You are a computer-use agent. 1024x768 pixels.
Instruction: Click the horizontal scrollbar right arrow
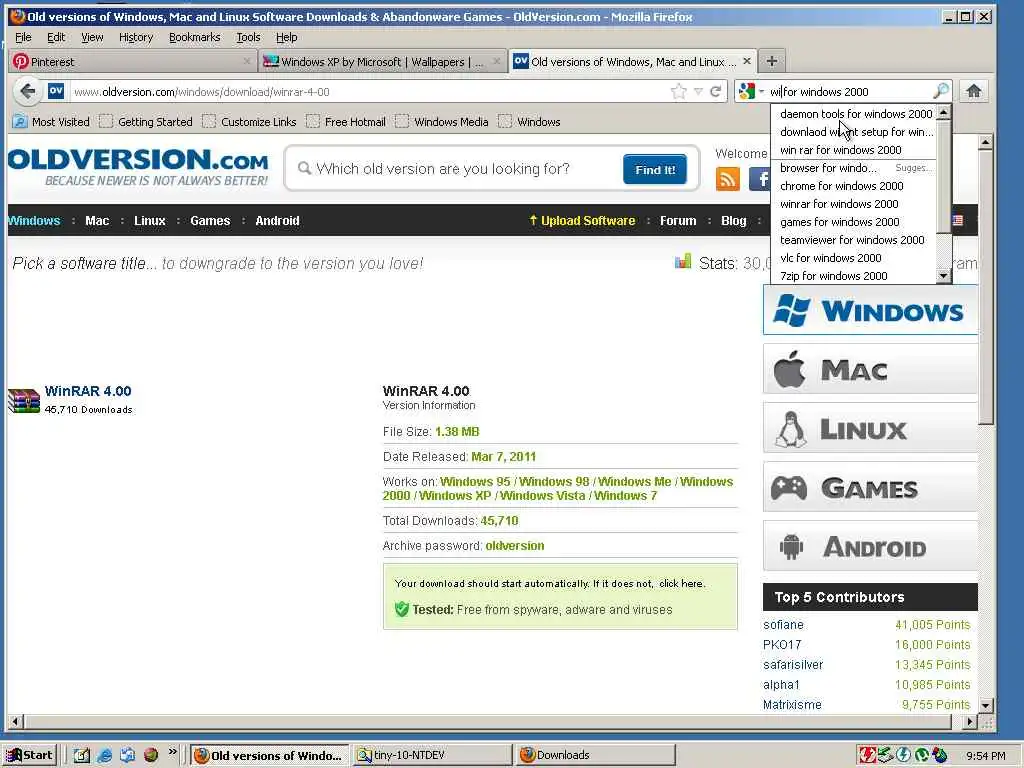(x=970, y=722)
